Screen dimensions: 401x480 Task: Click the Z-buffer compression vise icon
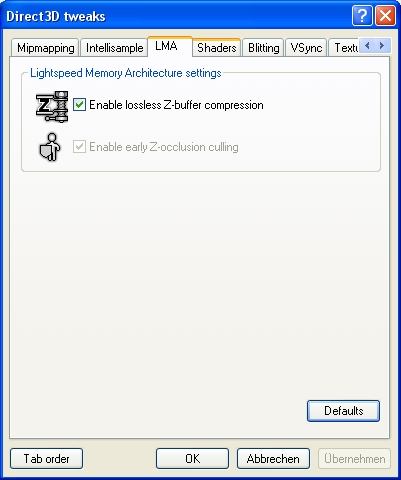[x=52, y=106]
